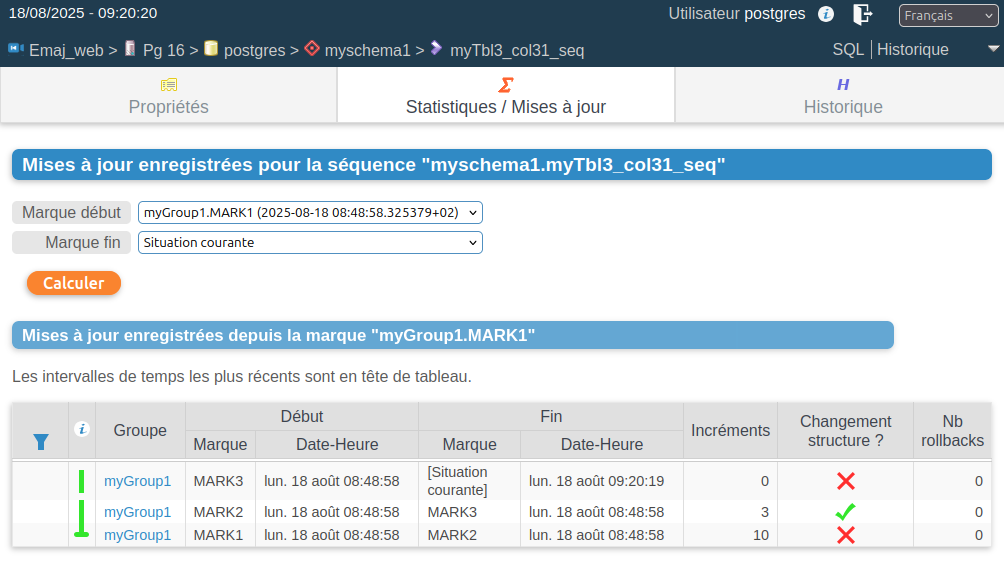1004x580 pixels.
Task: Click green timeline end marker of MARK1 row
Action: pyautogui.click(x=81, y=533)
